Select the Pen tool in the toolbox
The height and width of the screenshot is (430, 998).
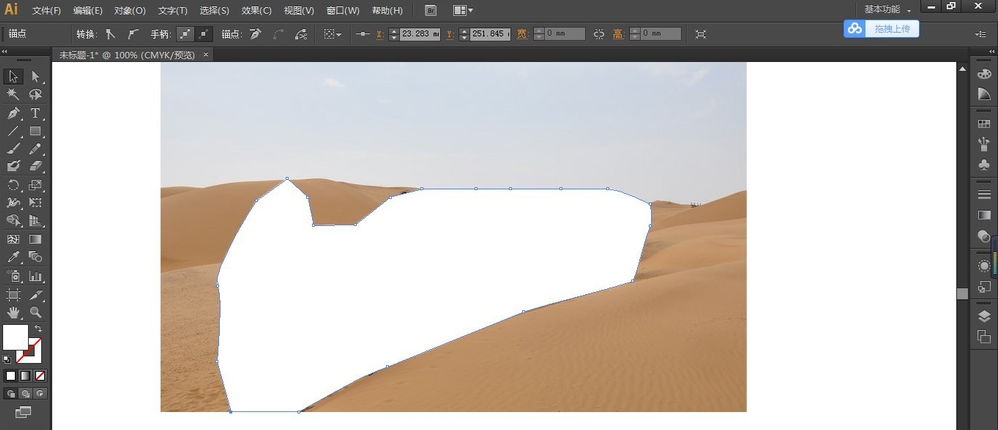[x=14, y=113]
